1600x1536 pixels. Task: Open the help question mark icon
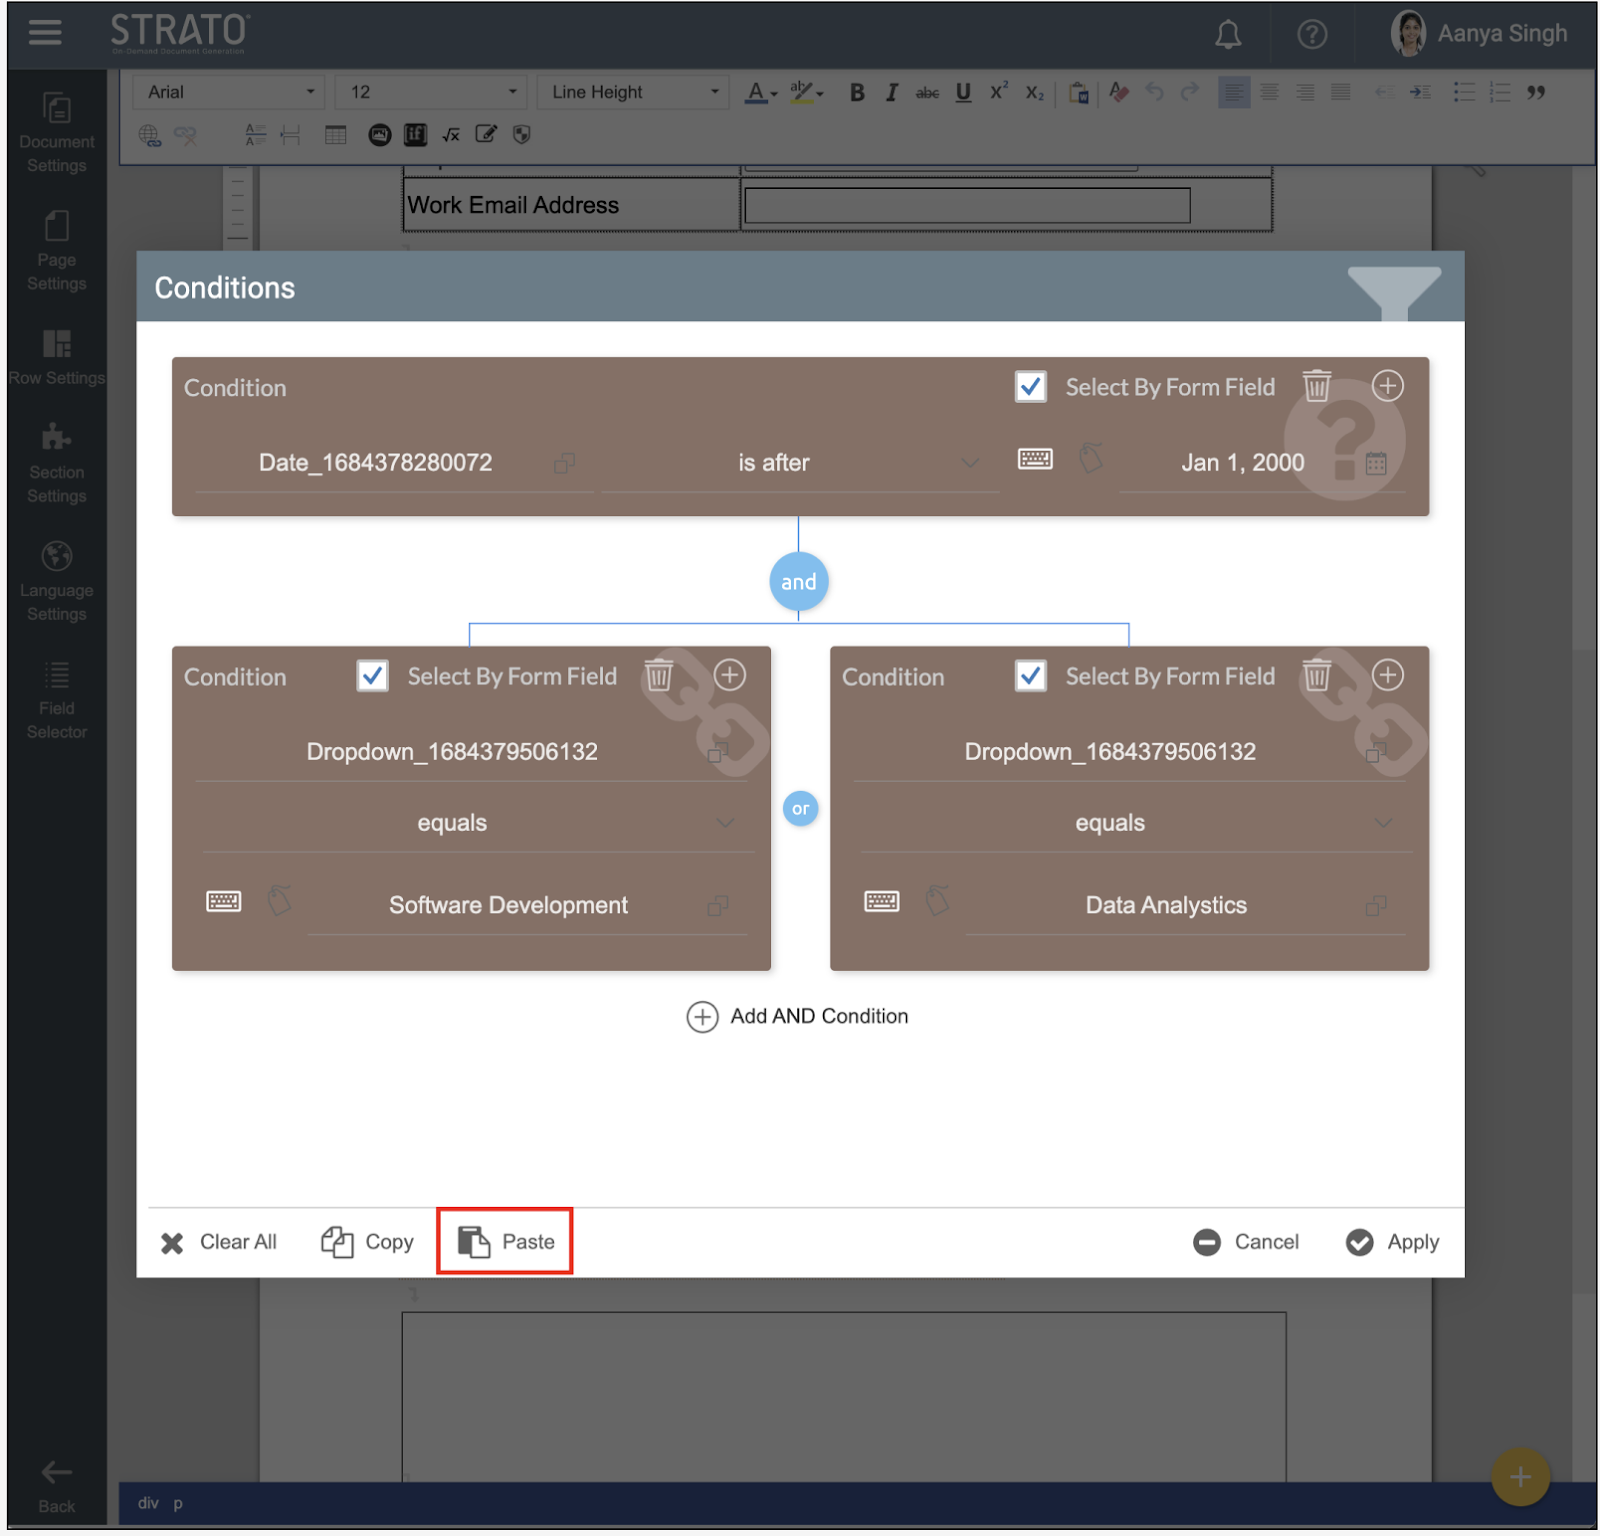coord(1311,35)
